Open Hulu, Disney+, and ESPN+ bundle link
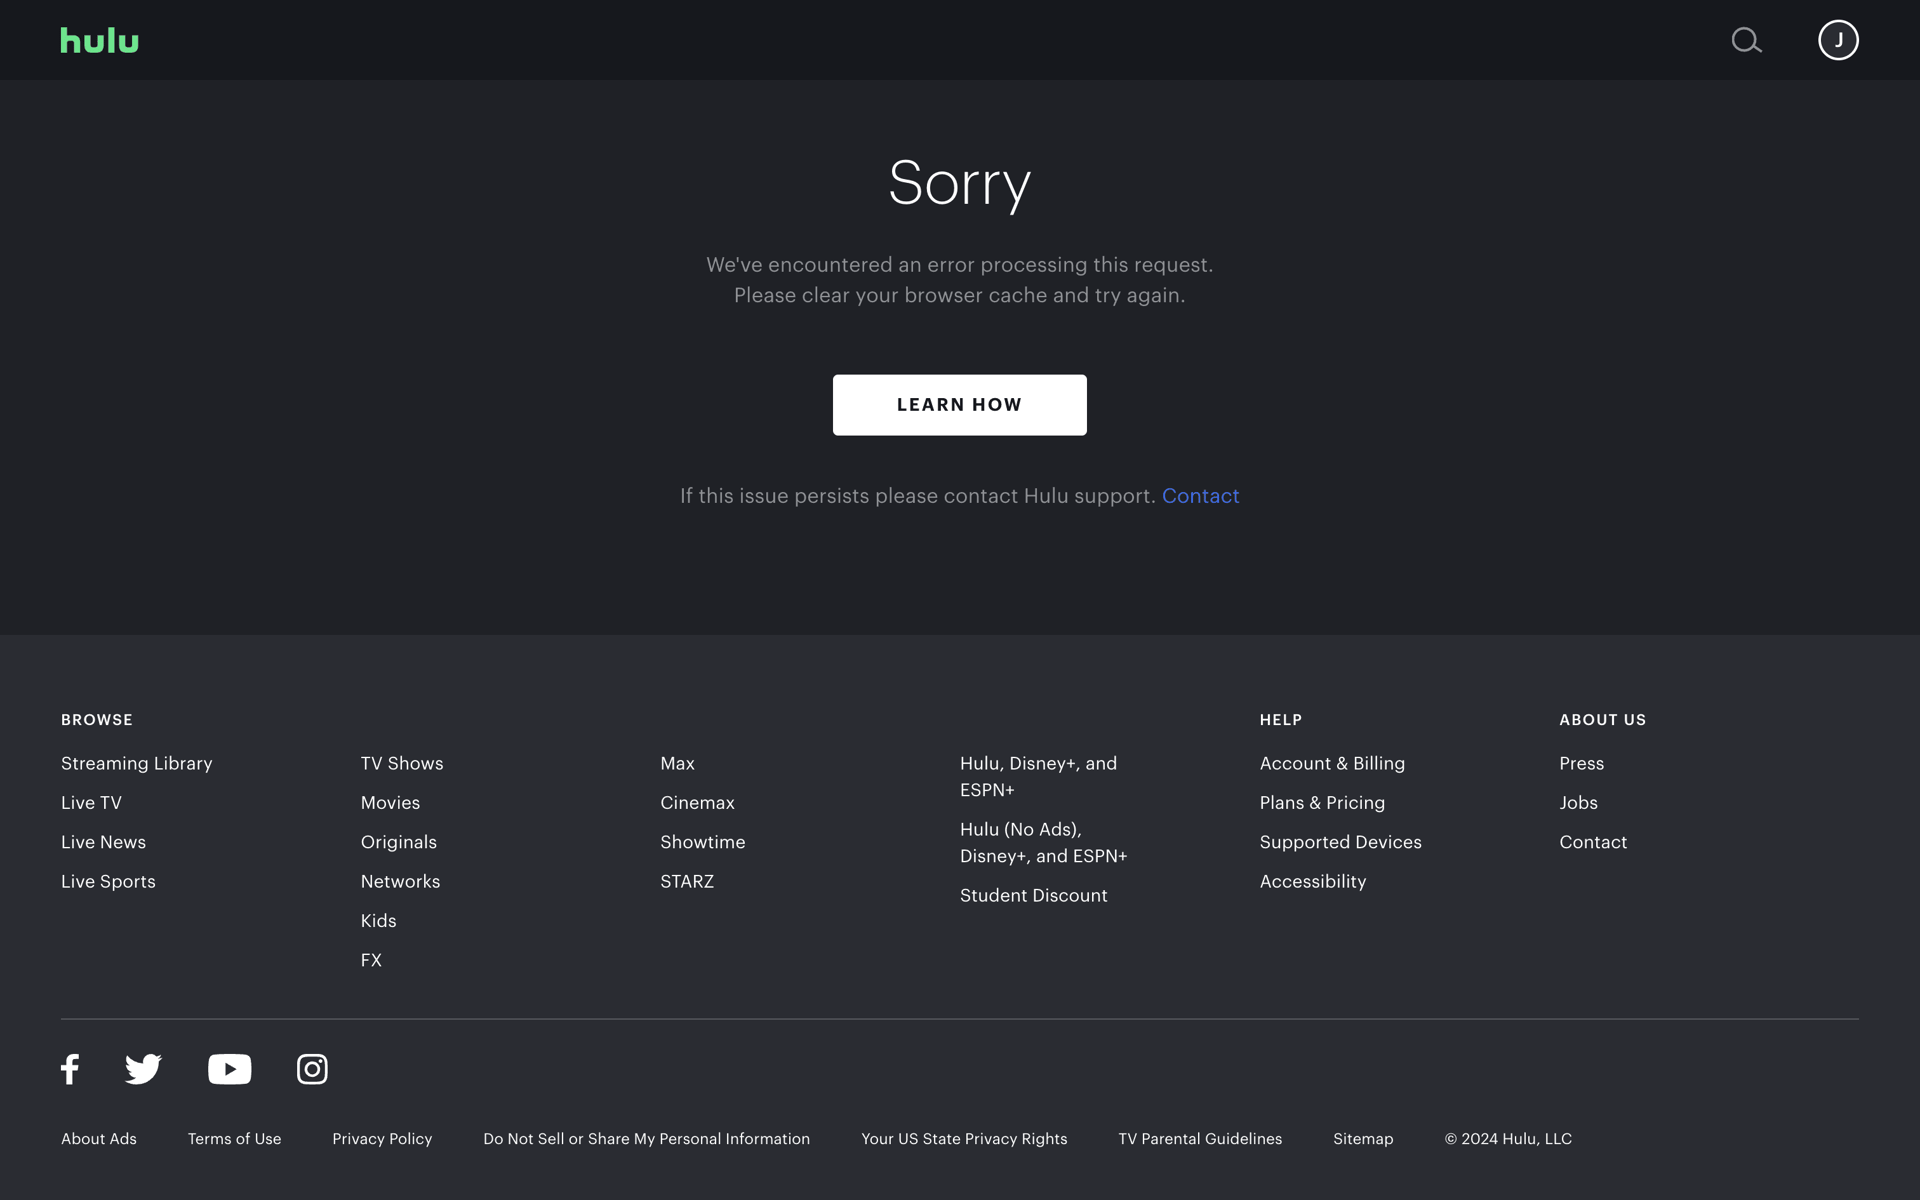 coord(1038,776)
